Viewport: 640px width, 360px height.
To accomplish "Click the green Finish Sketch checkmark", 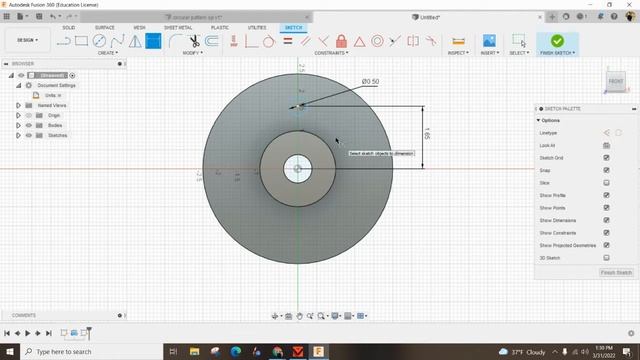I will point(557,41).
